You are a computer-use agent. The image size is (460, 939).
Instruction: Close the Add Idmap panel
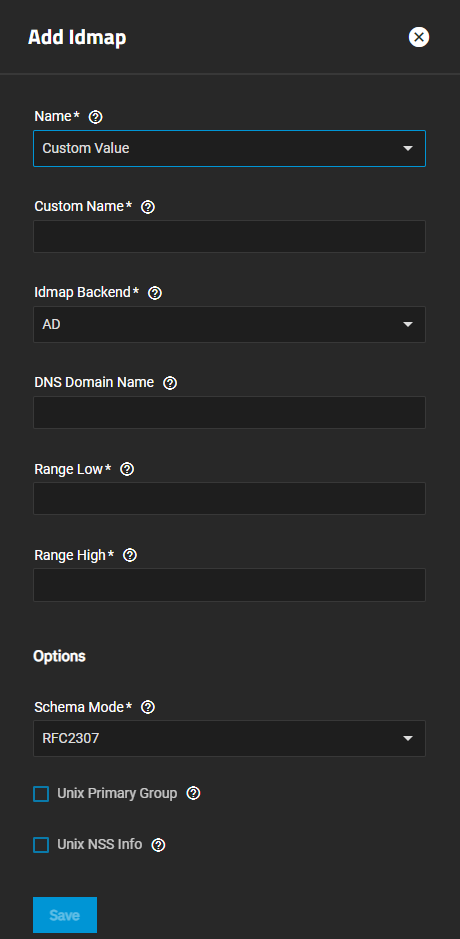(x=419, y=37)
